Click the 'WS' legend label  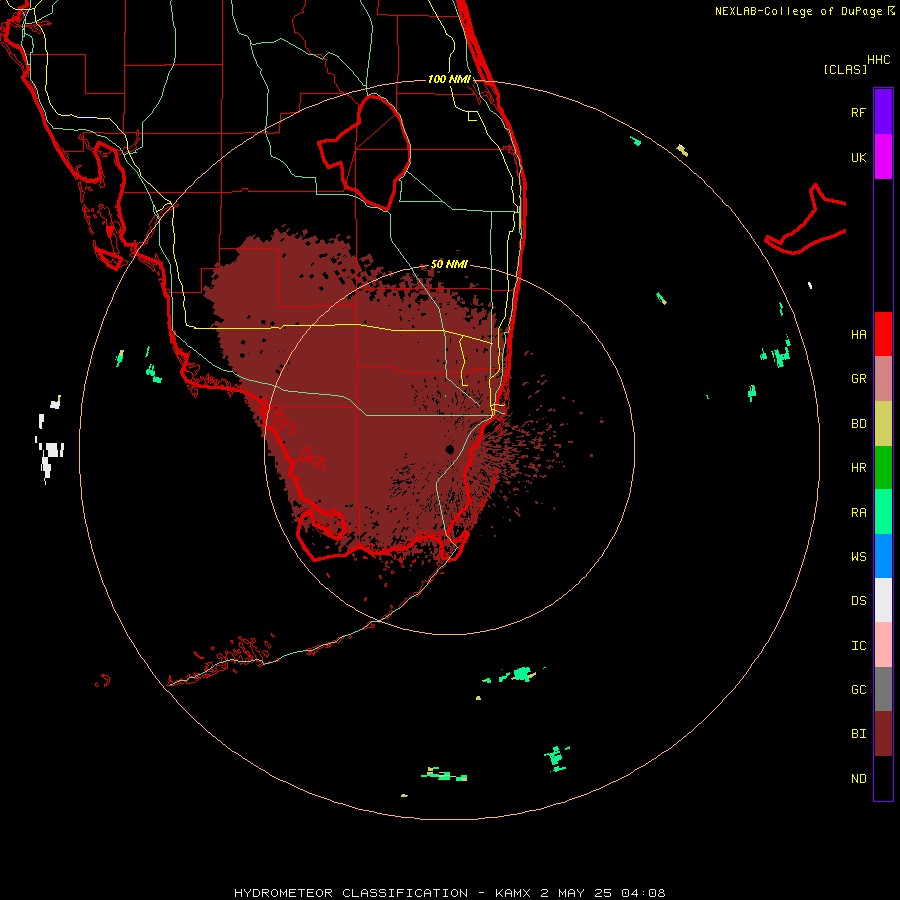coord(858,557)
